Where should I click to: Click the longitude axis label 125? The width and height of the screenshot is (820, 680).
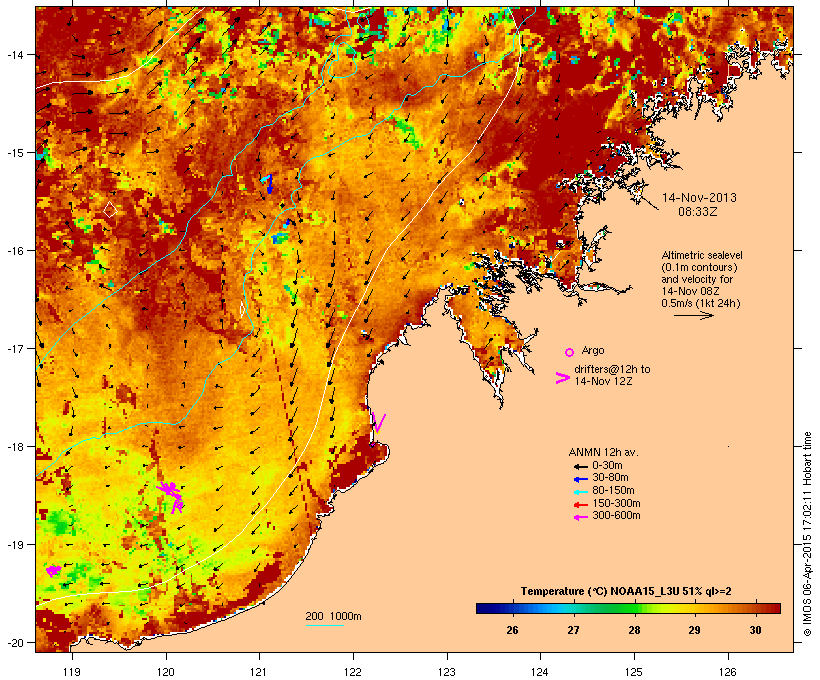[634, 672]
